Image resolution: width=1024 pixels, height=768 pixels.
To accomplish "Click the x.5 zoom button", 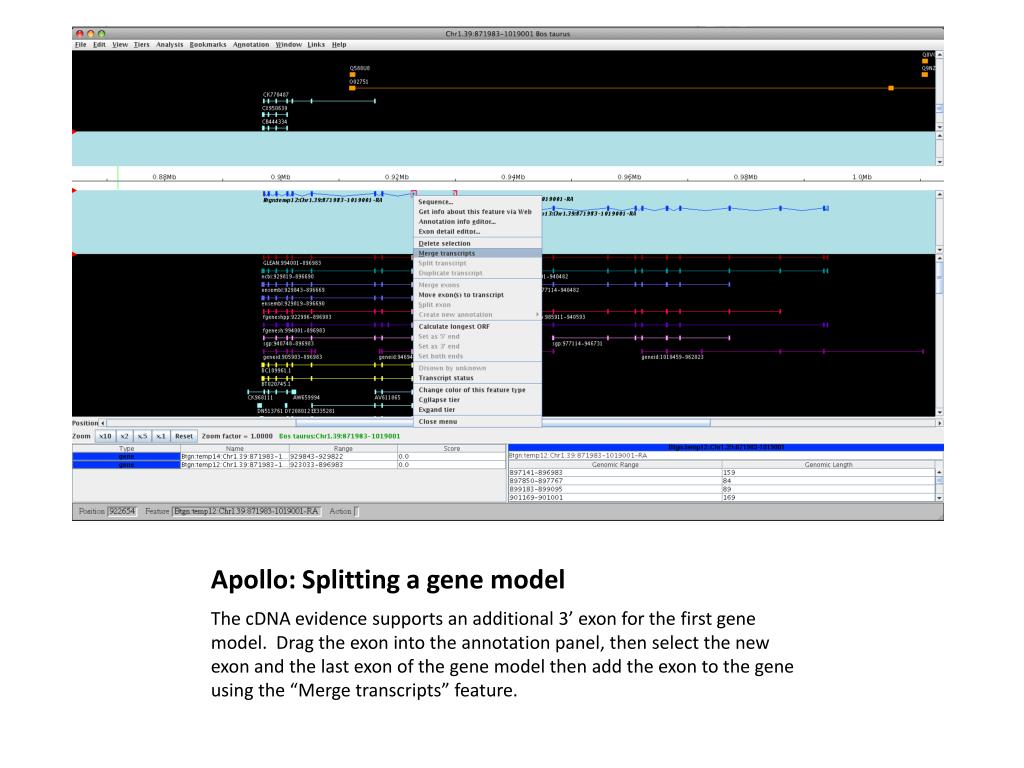I will click(x=142, y=436).
